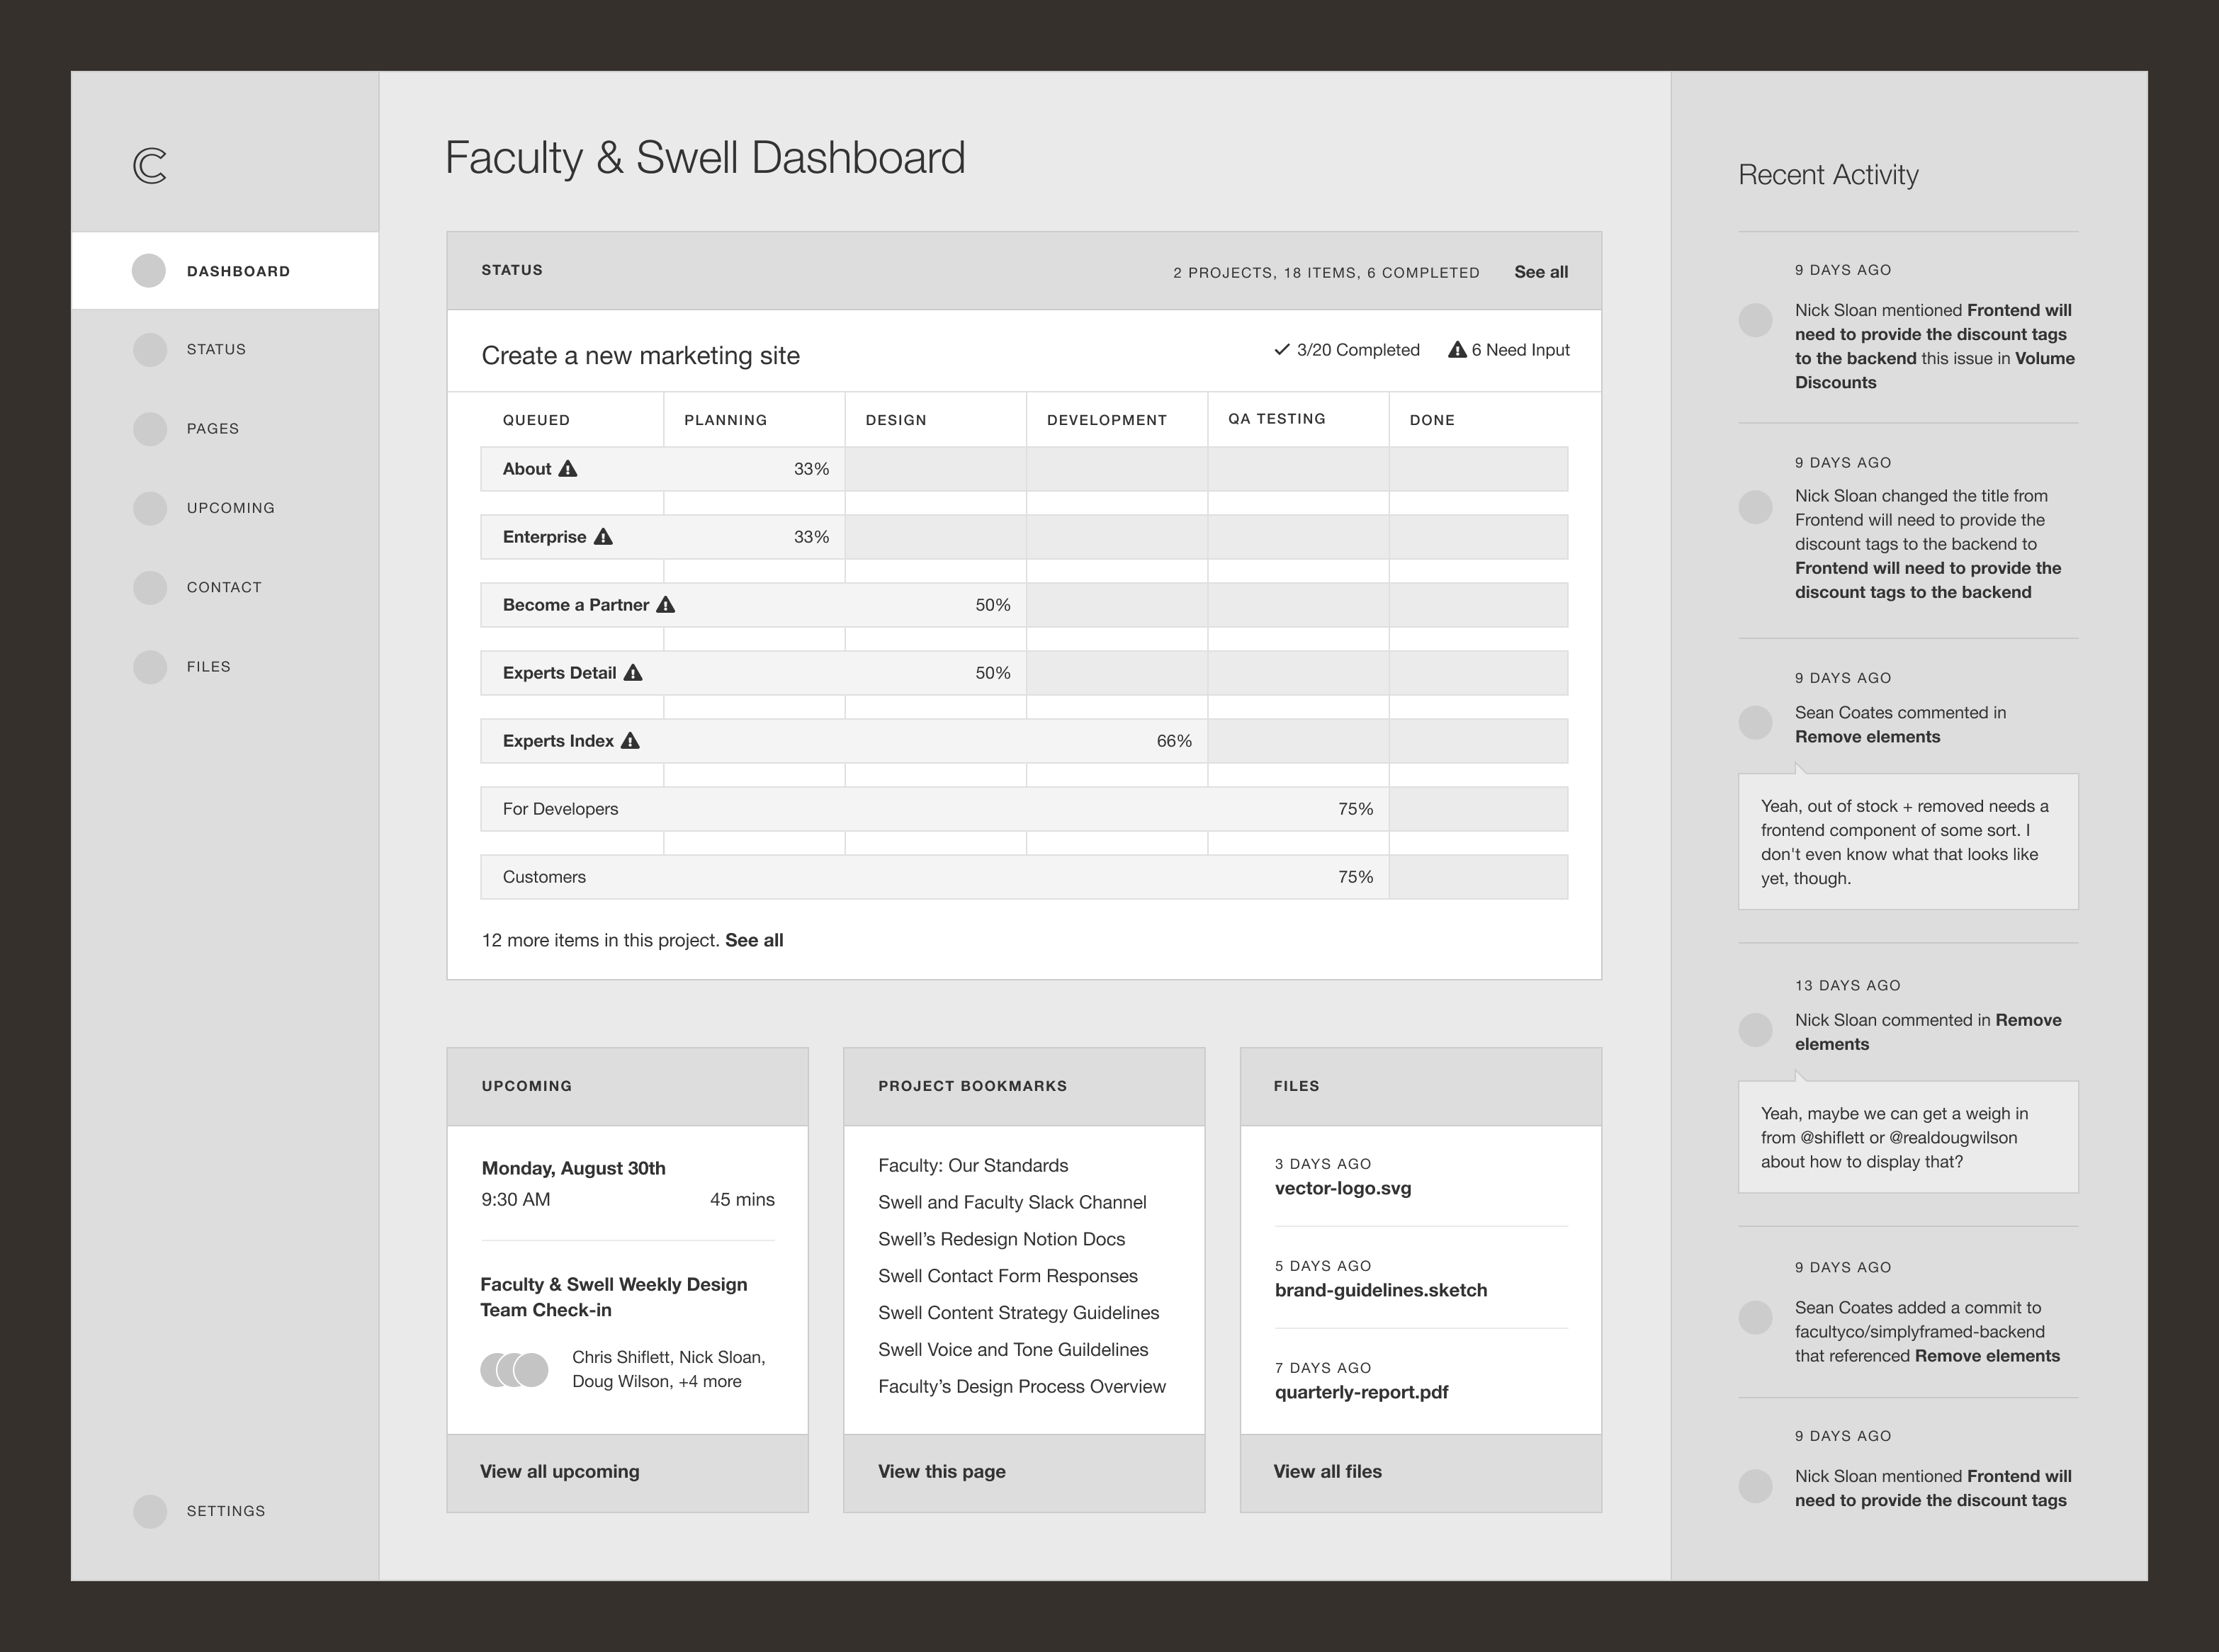
Task: Click the About 33% progress bar
Action: pos(663,469)
